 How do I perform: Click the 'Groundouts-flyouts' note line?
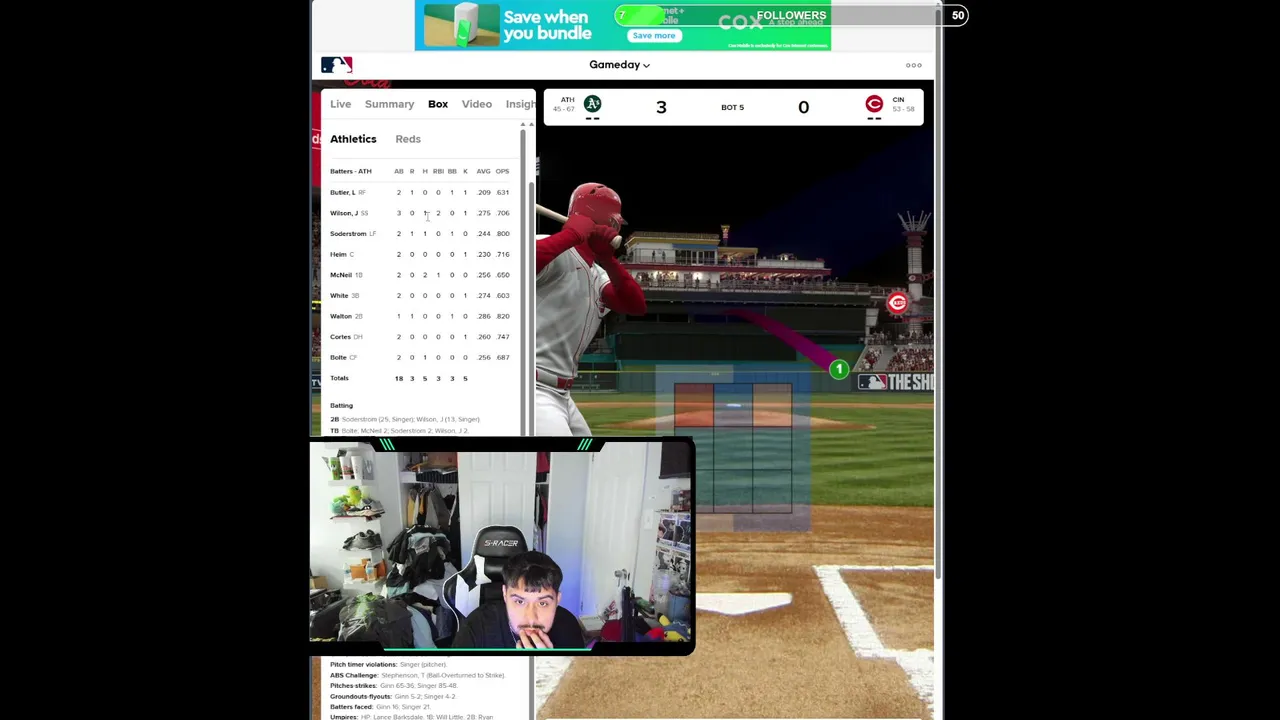point(393,696)
